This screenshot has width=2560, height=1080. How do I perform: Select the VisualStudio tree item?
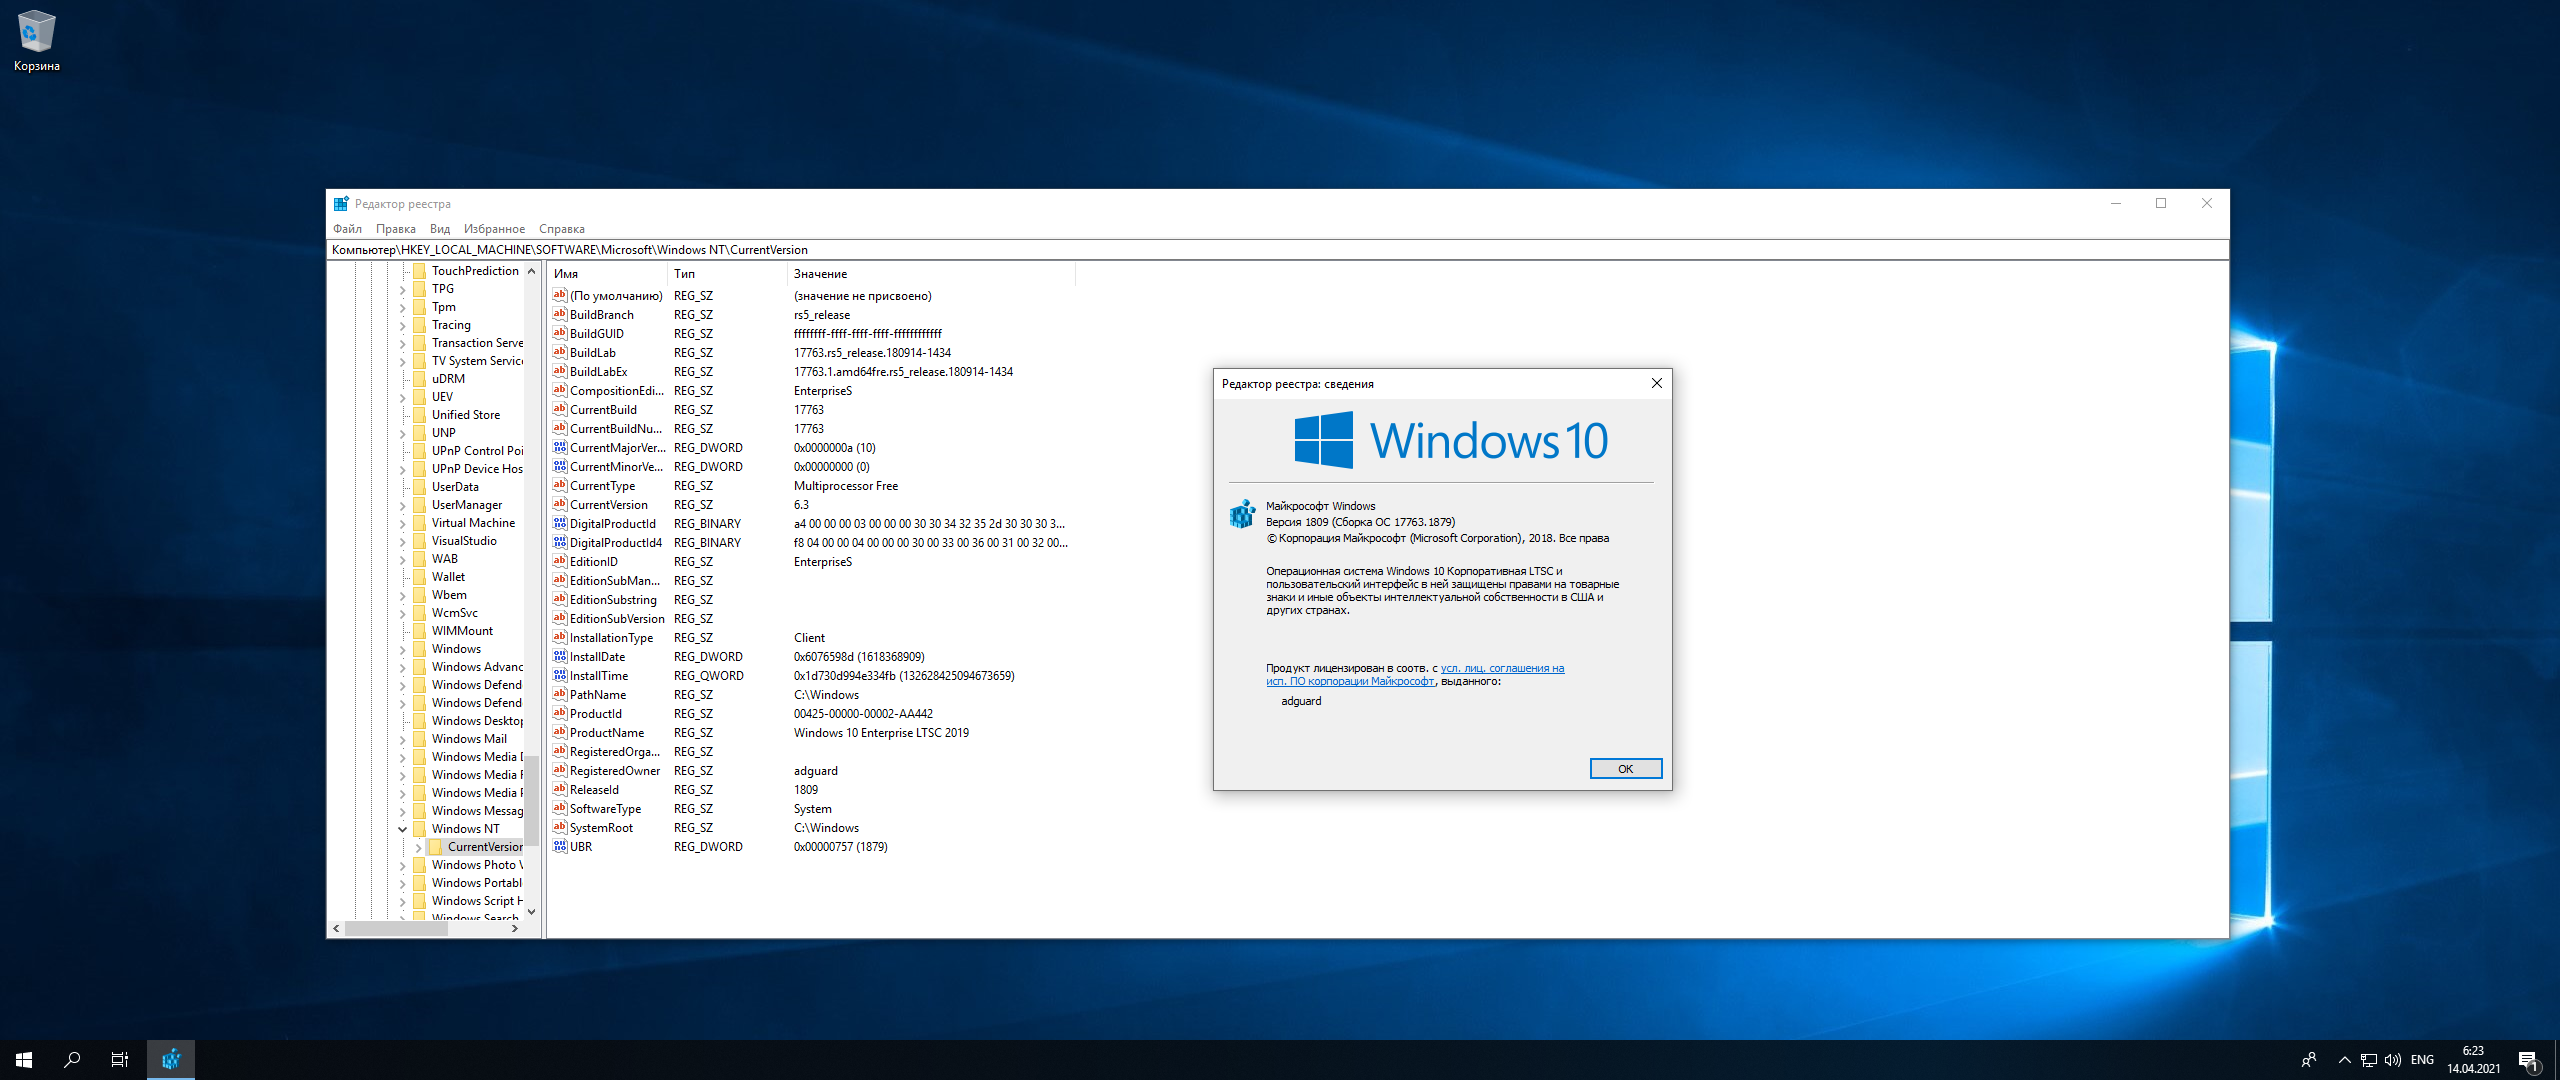[464, 541]
